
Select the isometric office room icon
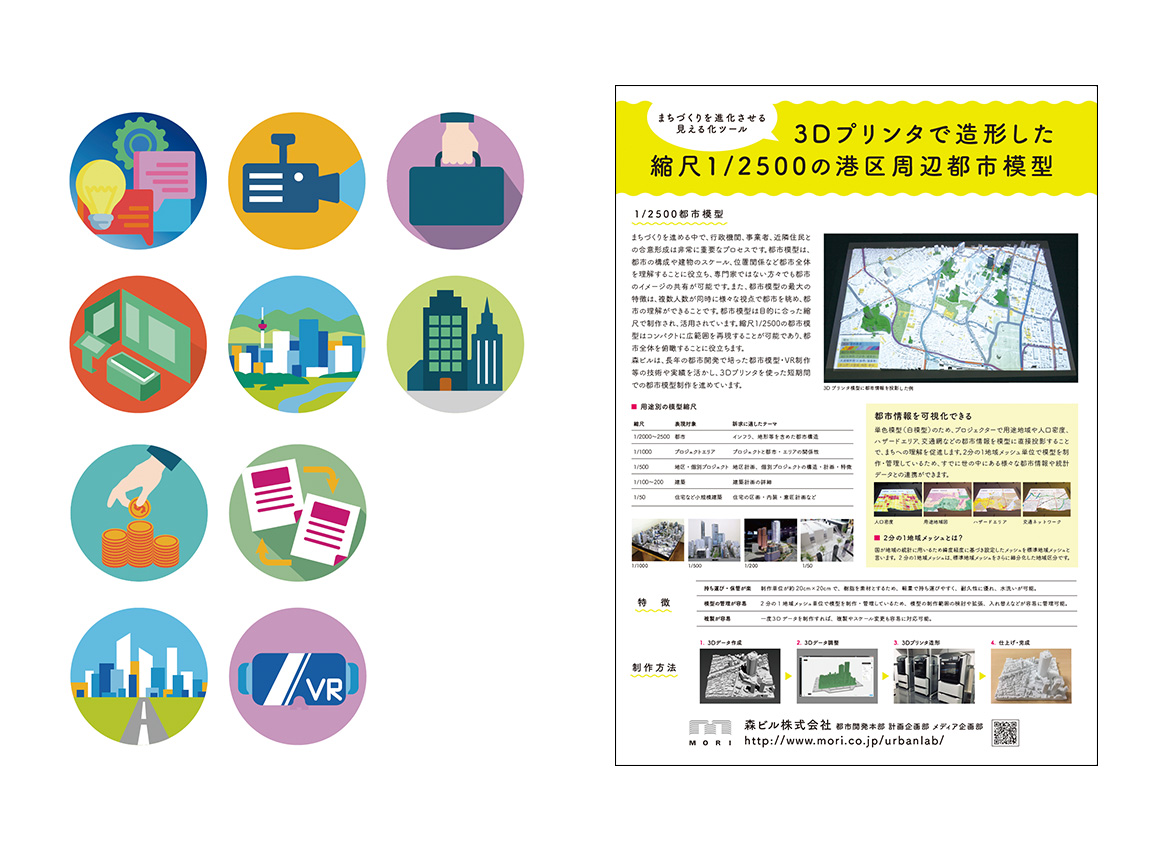(x=139, y=344)
